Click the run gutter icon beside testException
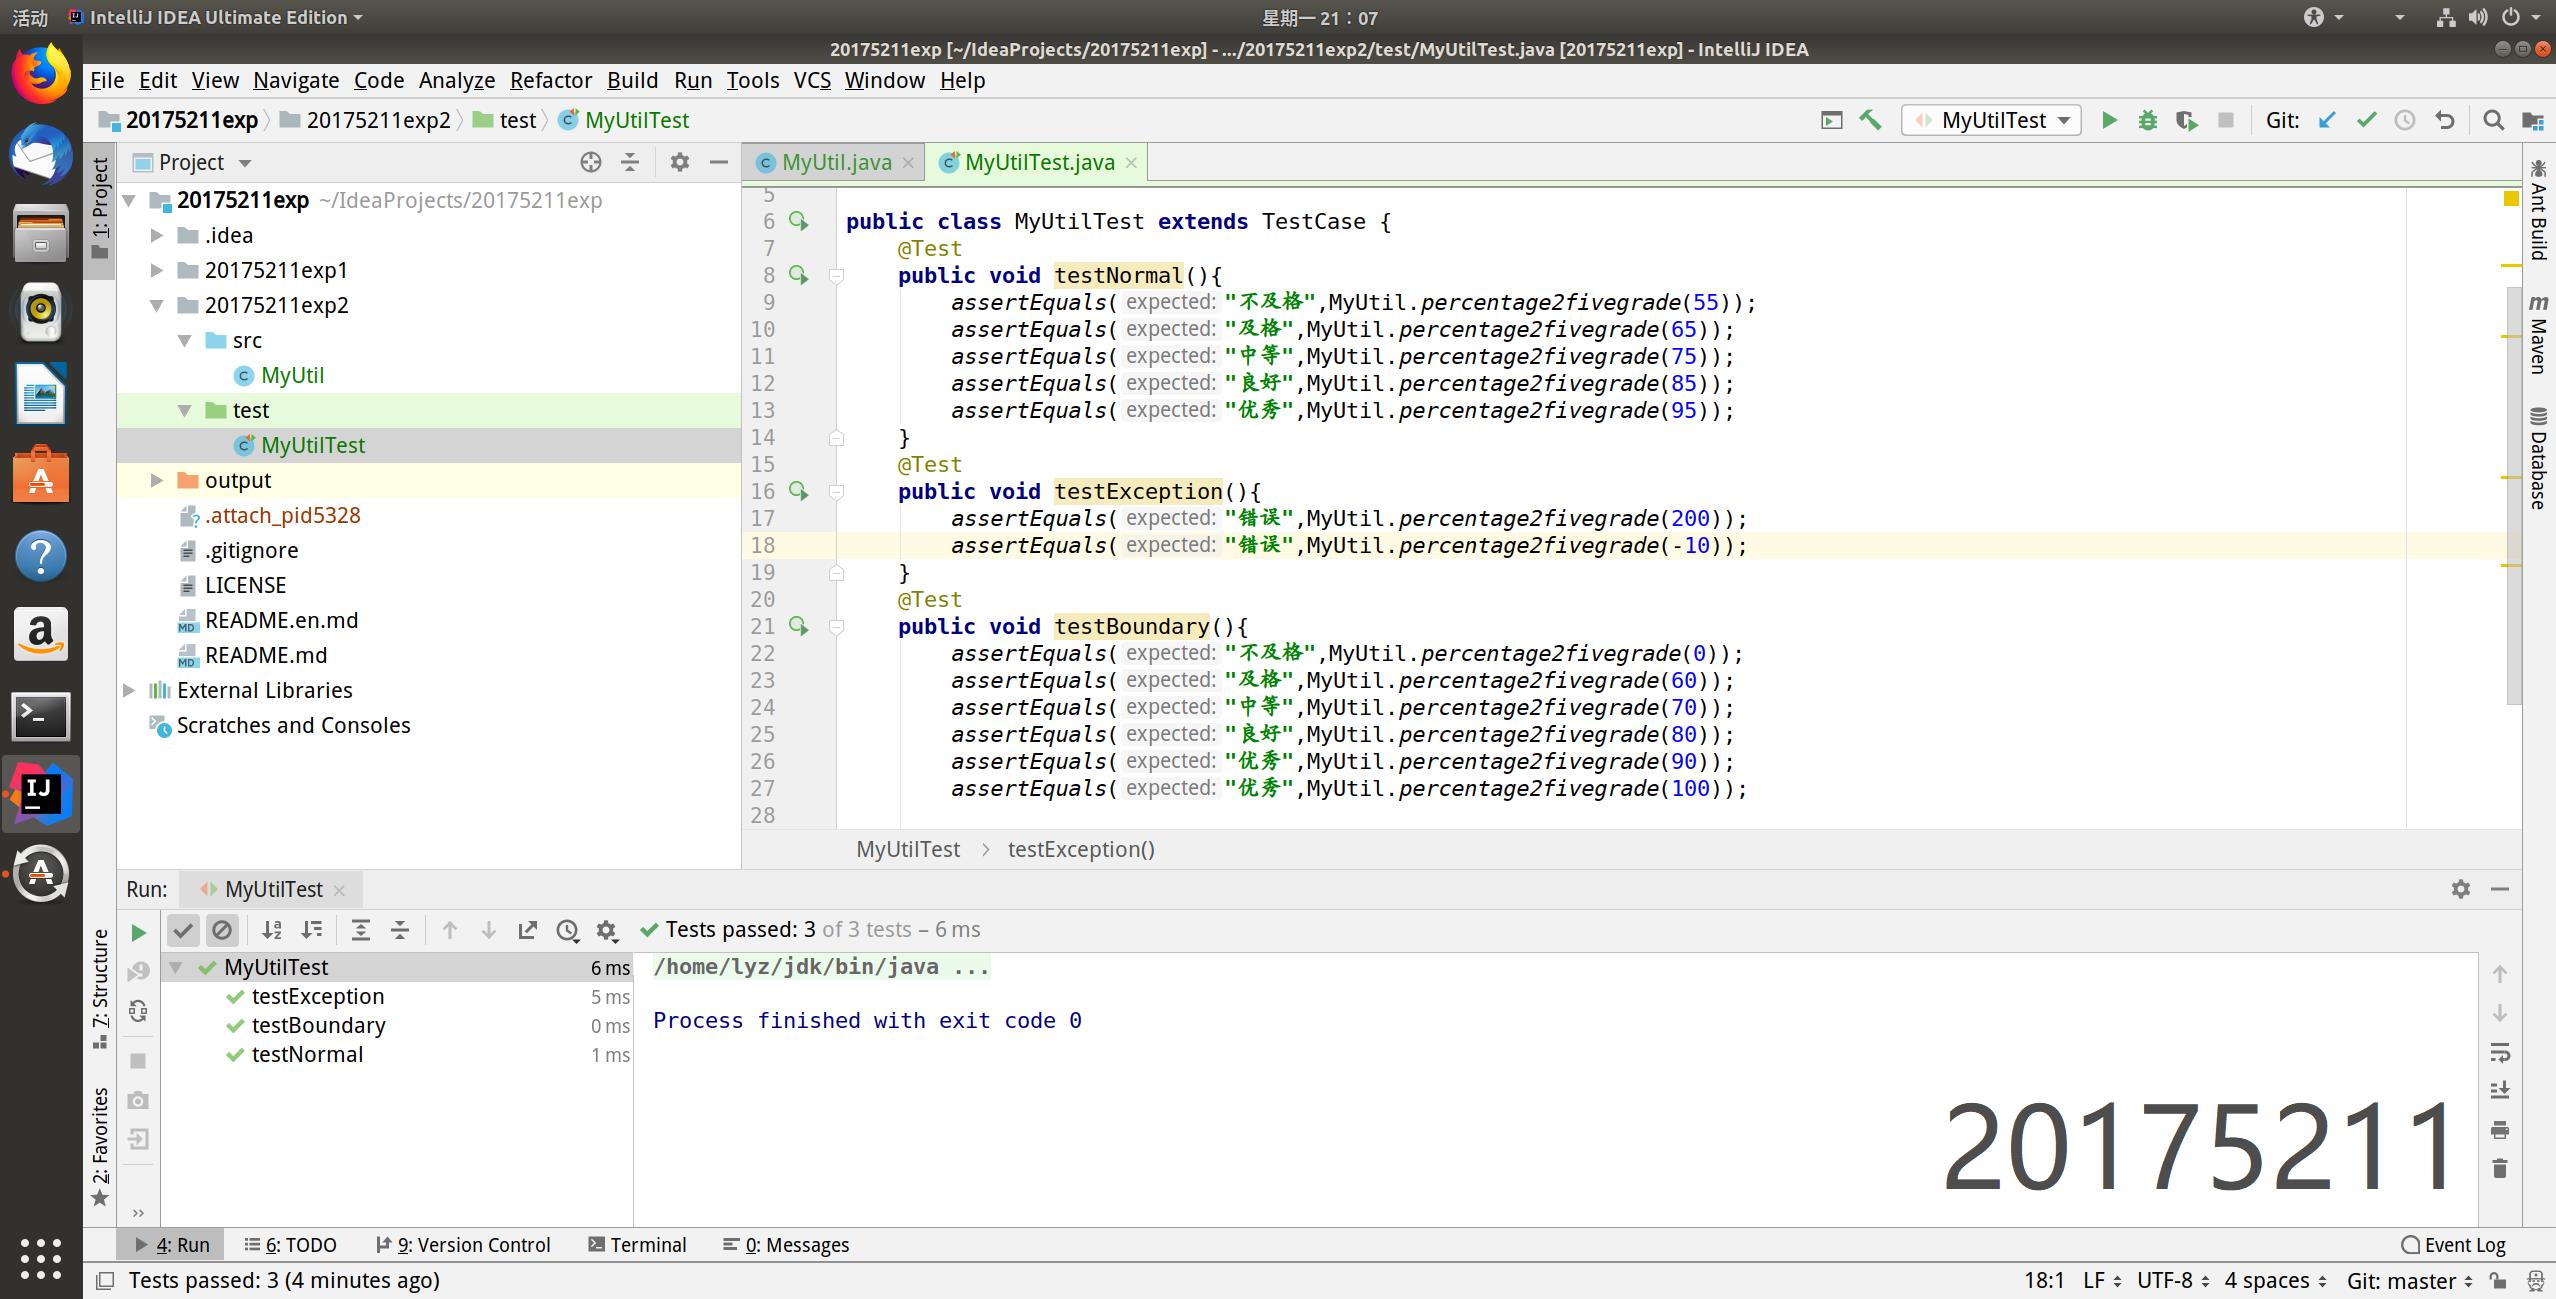Viewport: 2556px width, 1299px height. (798, 490)
